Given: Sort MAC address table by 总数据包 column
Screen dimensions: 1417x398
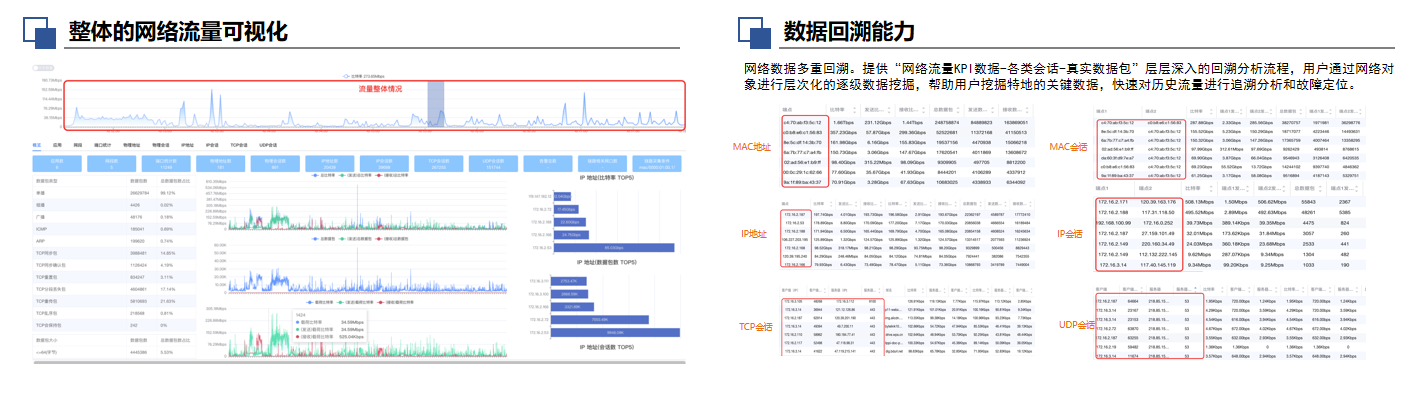Looking at the screenshot, I should 946,110.
